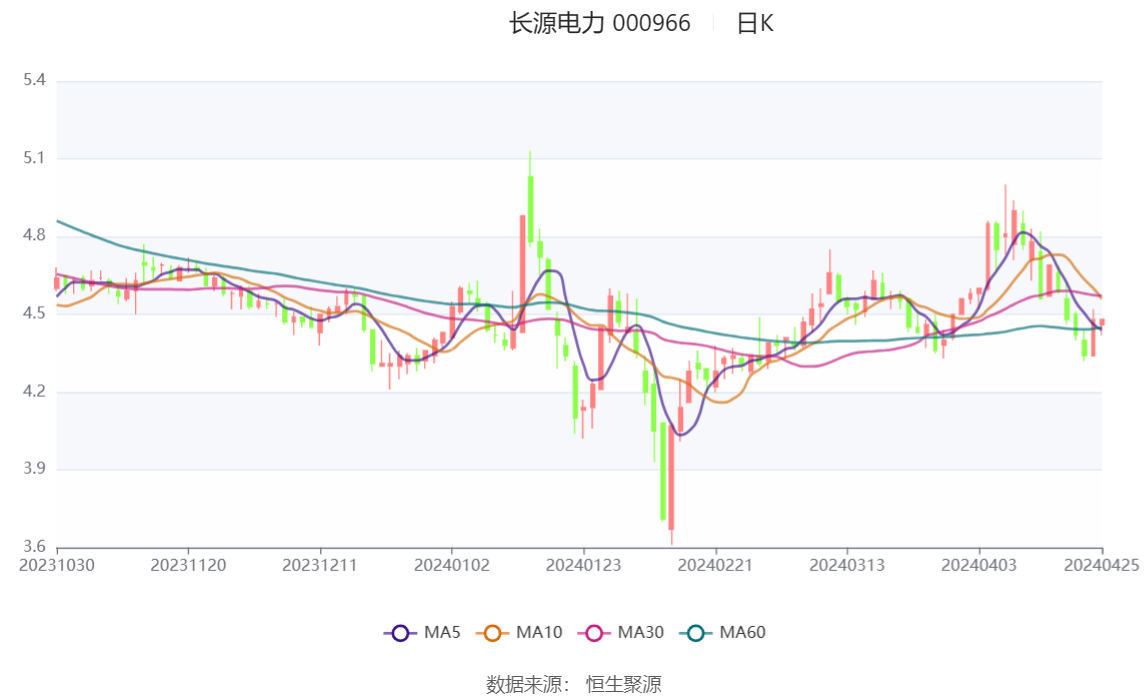1148x699 pixels.
Task: Click the 20240403 date label
Action: tap(979, 566)
